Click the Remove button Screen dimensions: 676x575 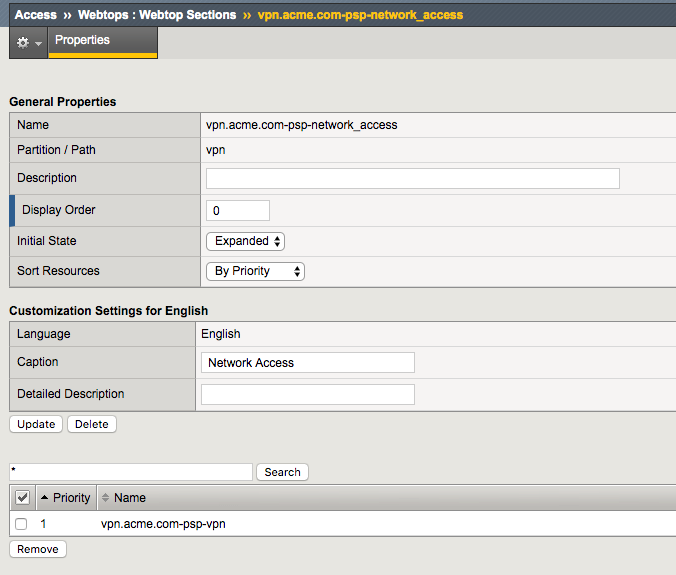click(x=38, y=549)
